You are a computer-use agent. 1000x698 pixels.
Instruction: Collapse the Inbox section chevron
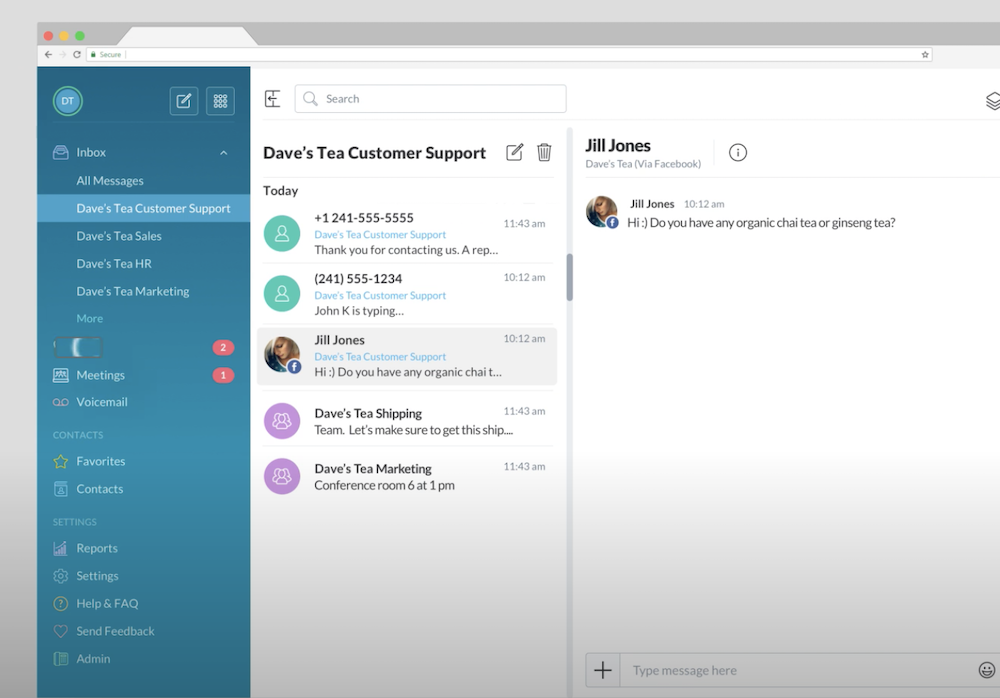coord(223,153)
